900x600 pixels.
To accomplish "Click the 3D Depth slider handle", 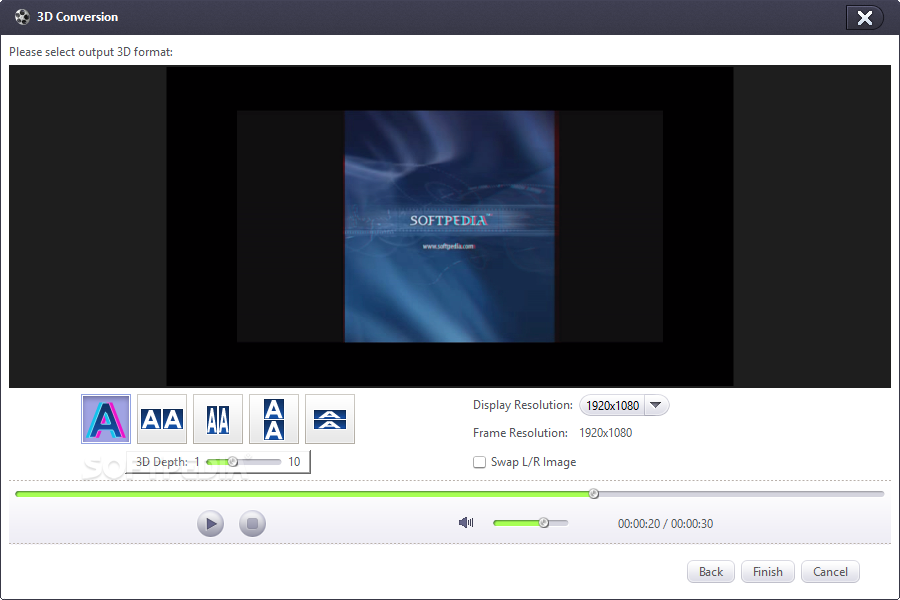I will (232, 462).
